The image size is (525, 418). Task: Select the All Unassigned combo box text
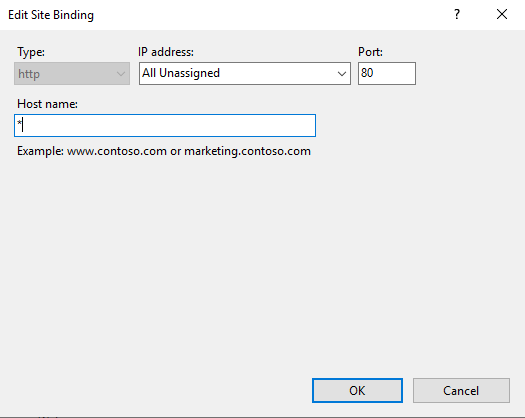click(x=181, y=73)
